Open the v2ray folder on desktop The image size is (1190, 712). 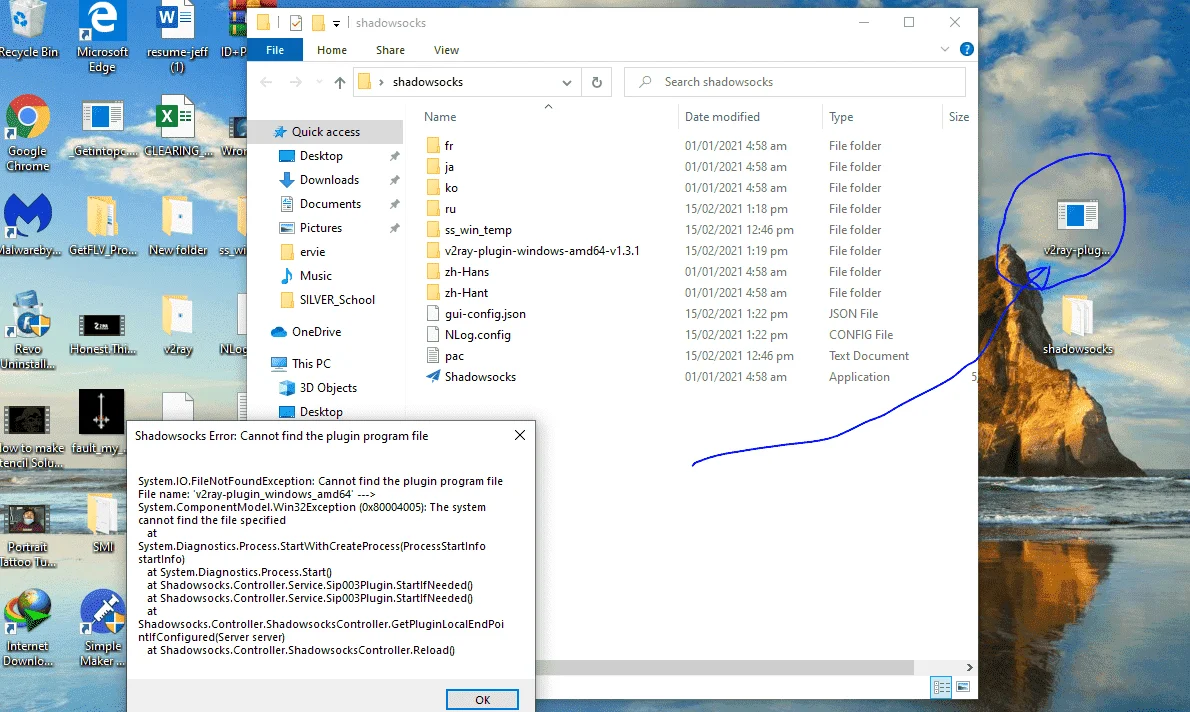pos(178,325)
